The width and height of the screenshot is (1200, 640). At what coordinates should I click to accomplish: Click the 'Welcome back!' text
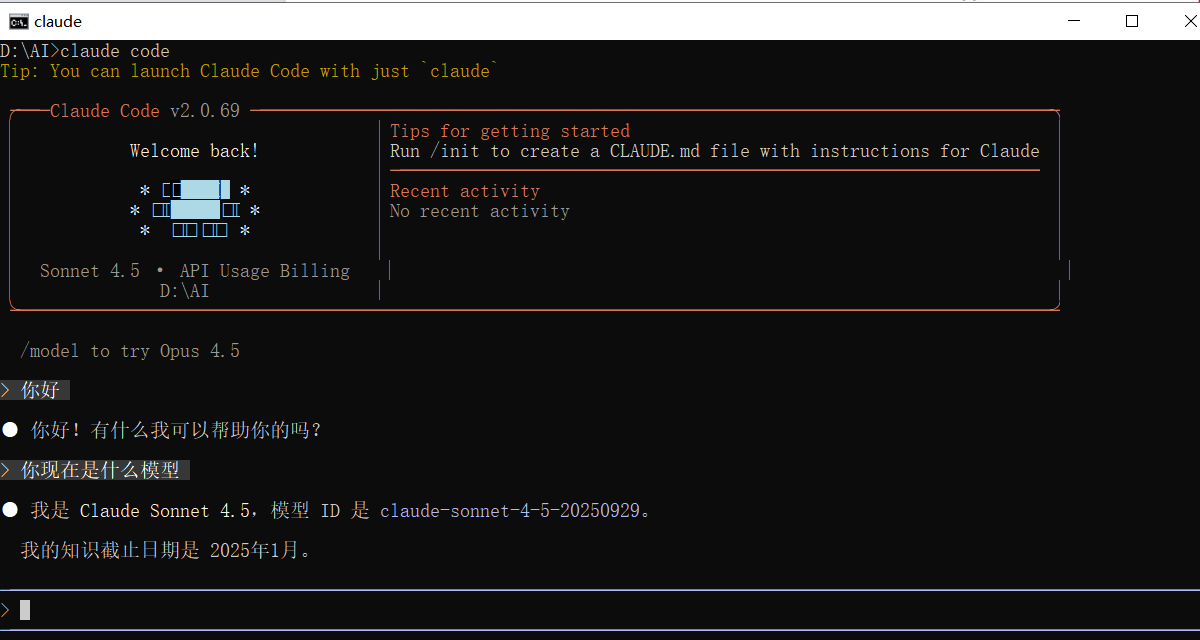[x=194, y=151]
